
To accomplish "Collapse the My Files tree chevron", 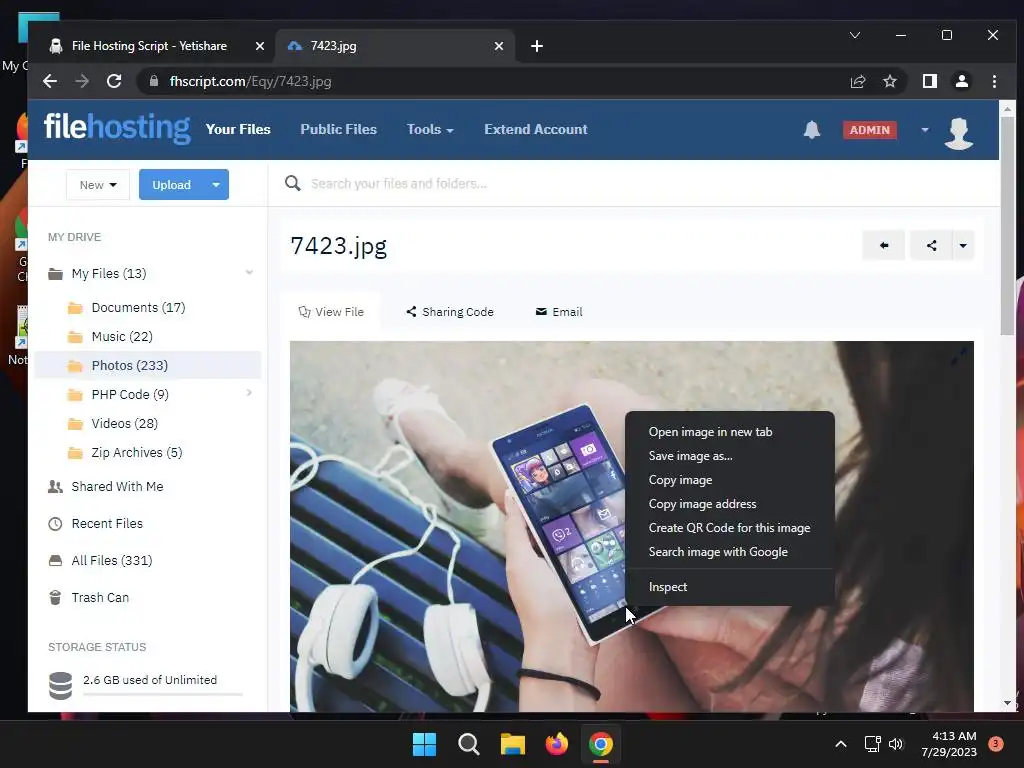I will tap(249, 272).
